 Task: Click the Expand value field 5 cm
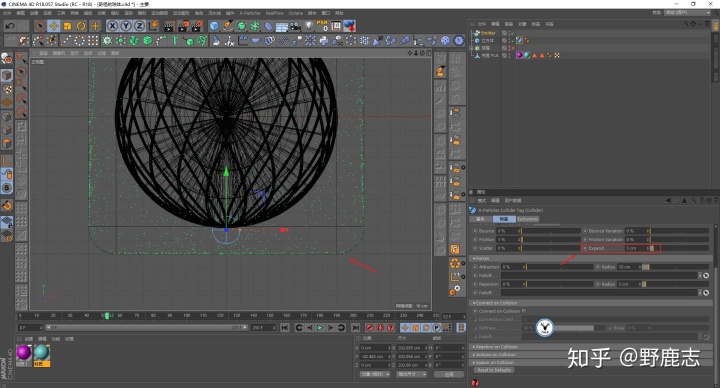(636, 248)
